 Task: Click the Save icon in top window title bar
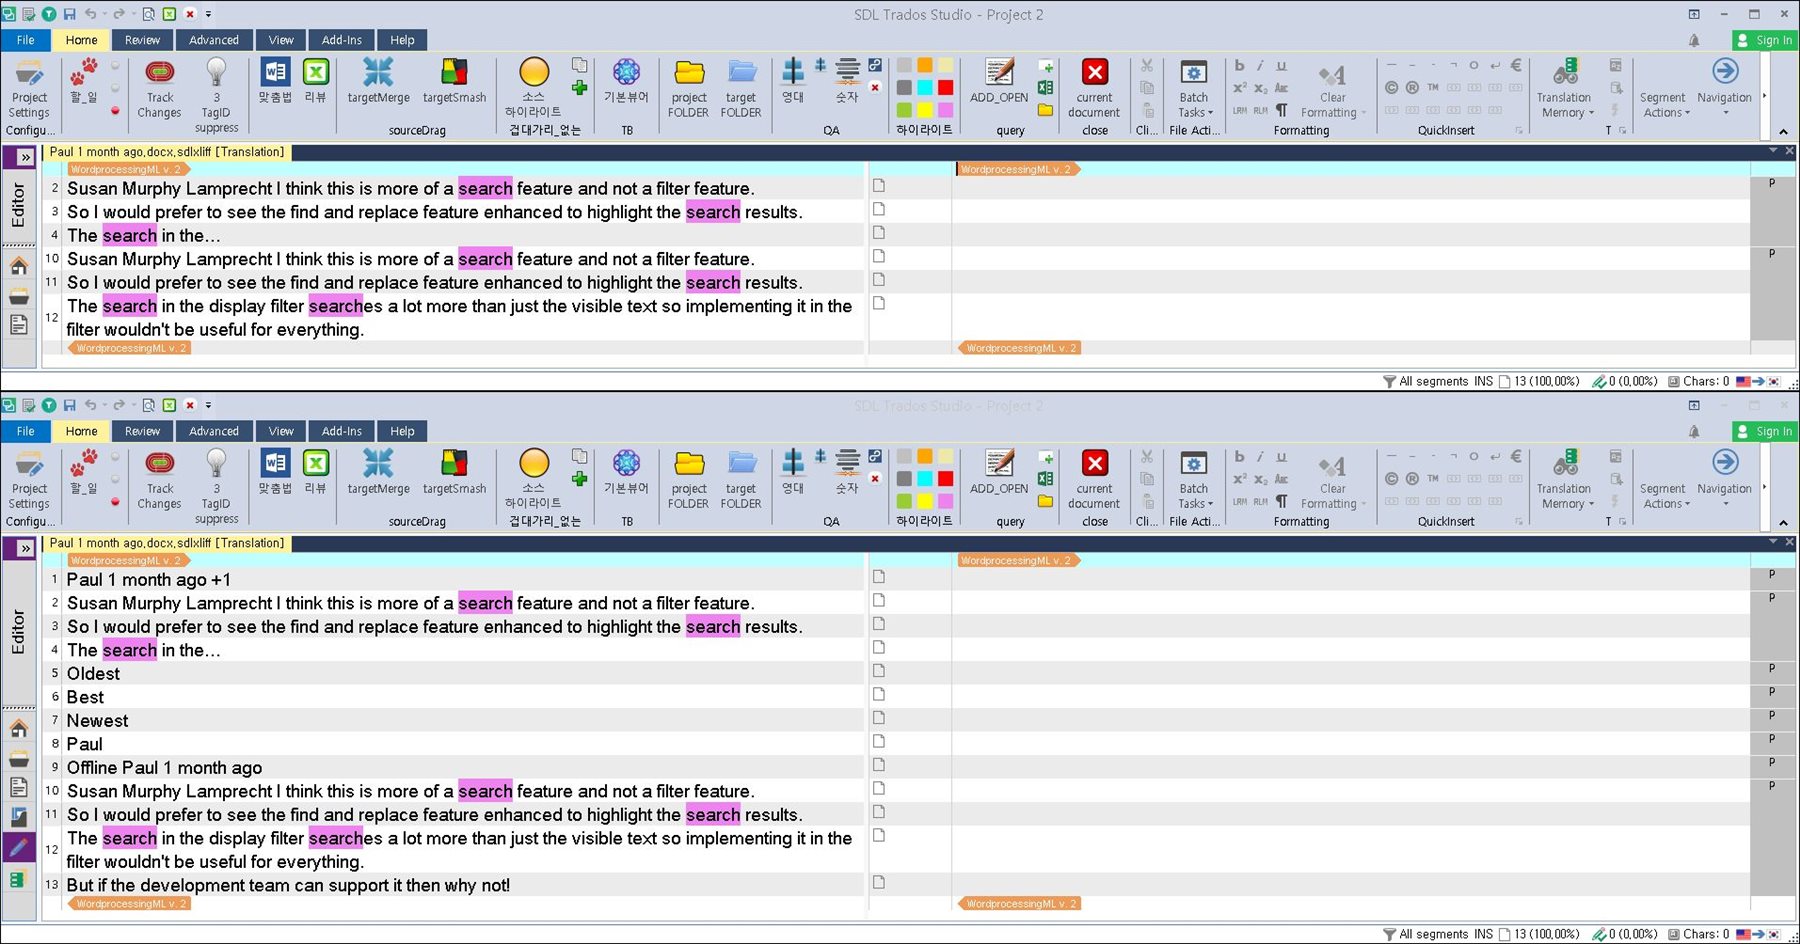pos(70,14)
